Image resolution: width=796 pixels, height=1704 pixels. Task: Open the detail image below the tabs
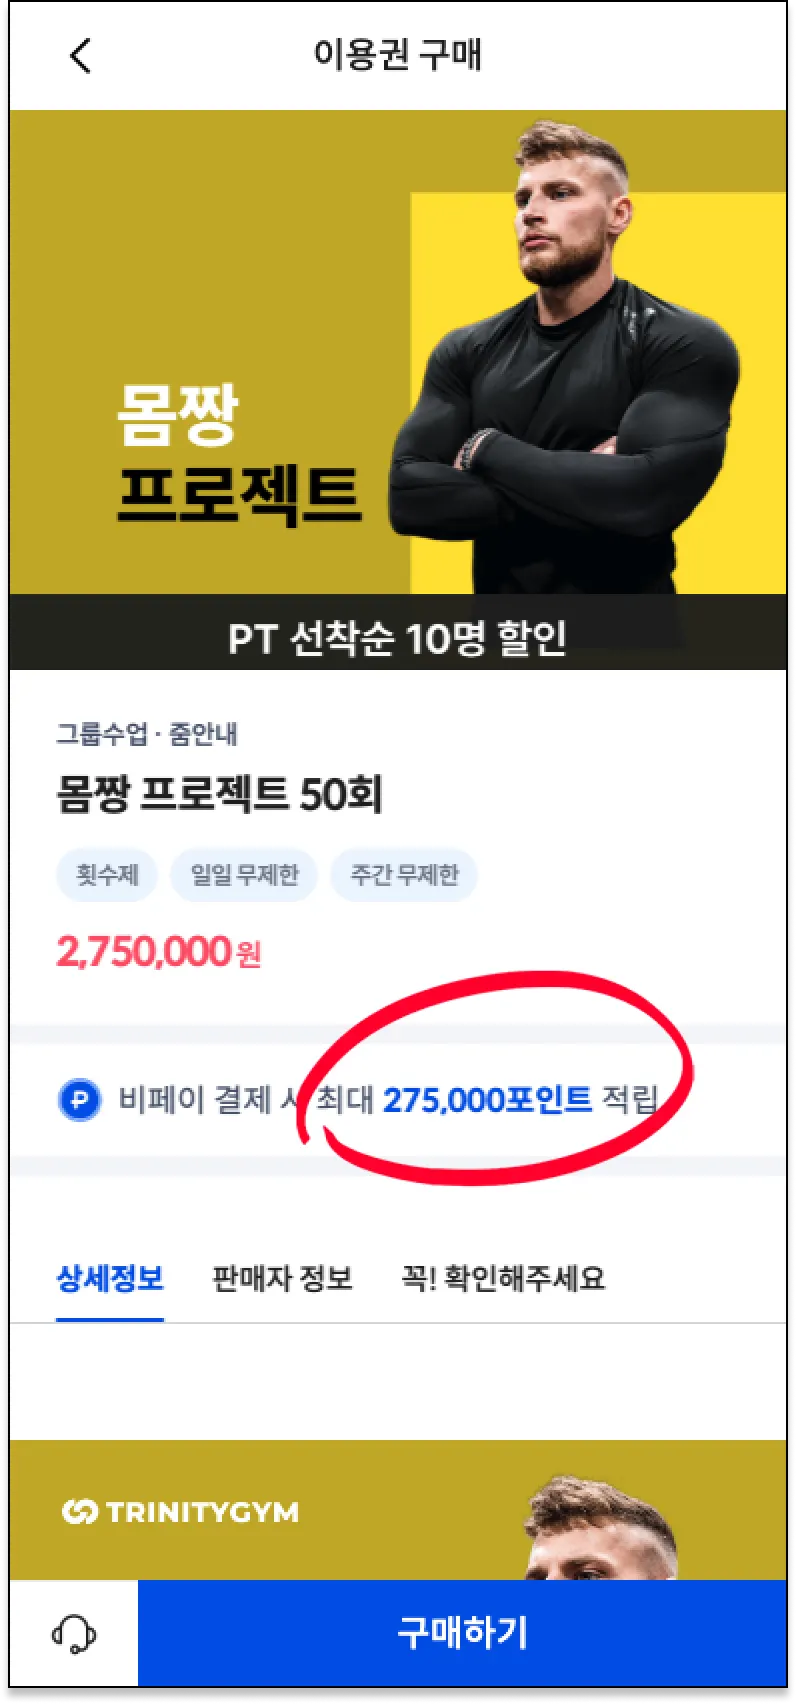(398, 1510)
